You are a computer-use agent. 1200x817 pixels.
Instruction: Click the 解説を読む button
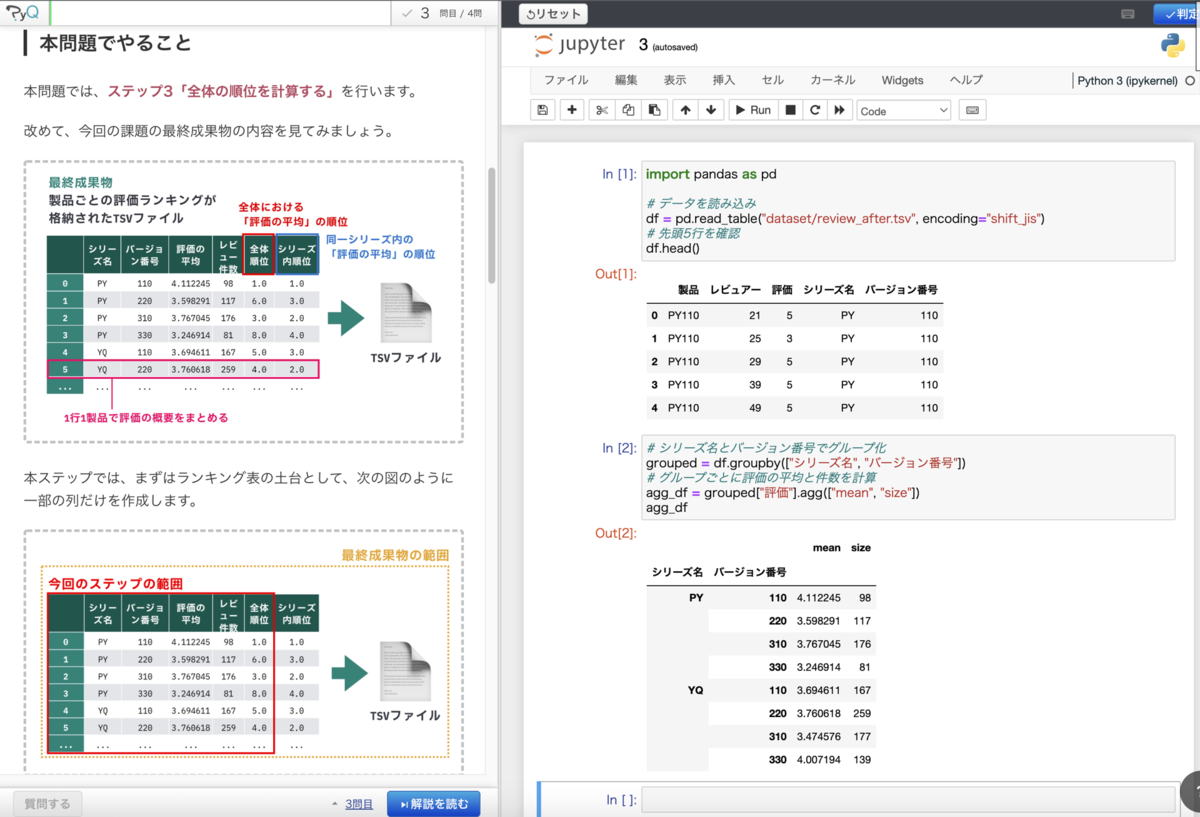(433, 804)
